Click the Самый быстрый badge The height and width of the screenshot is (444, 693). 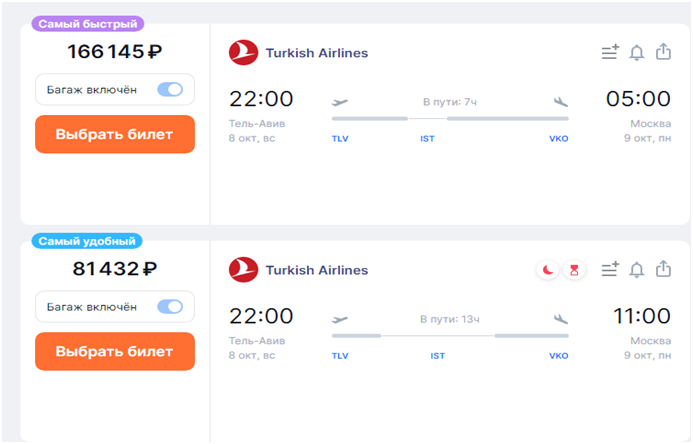pyautogui.click(x=88, y=24)
